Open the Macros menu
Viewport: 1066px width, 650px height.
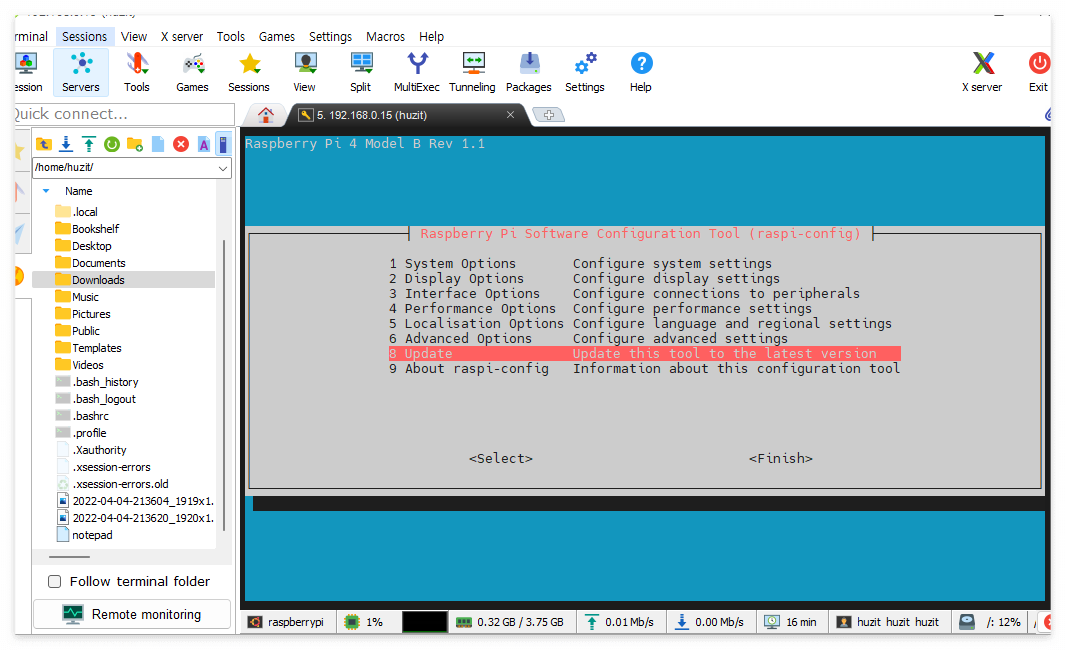(385, 37)
